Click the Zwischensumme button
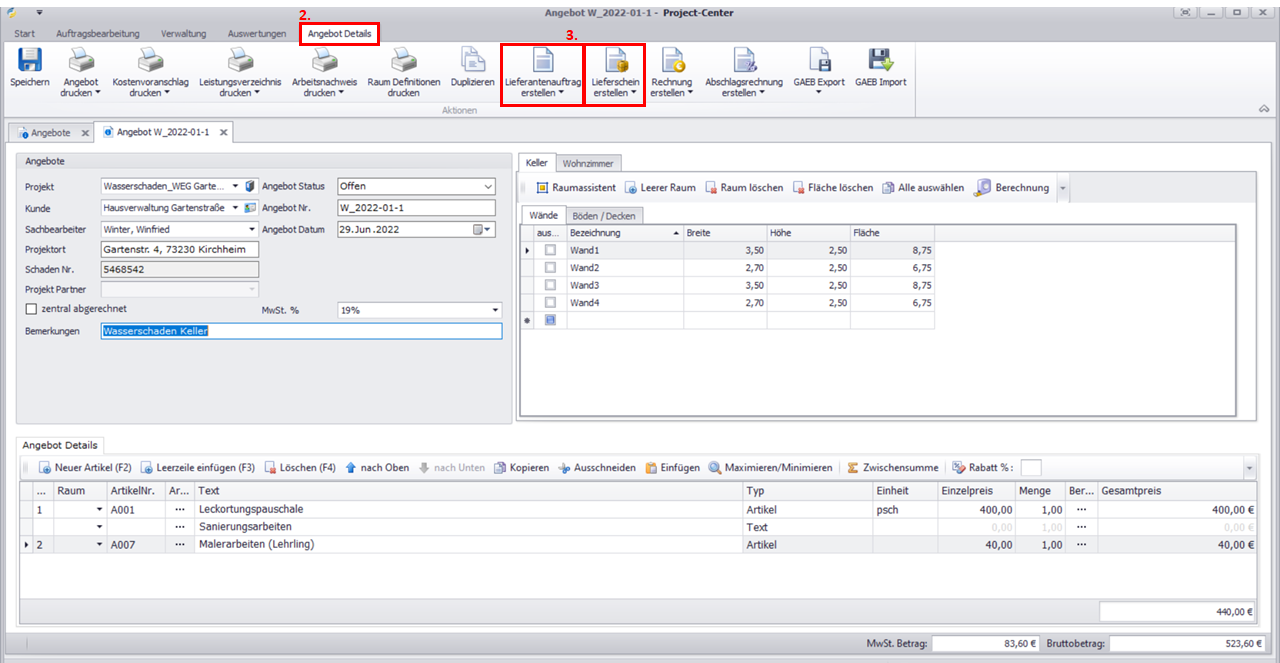This screenshot has height=663, width=1280. pyautogui.click(x=892, y=467)
